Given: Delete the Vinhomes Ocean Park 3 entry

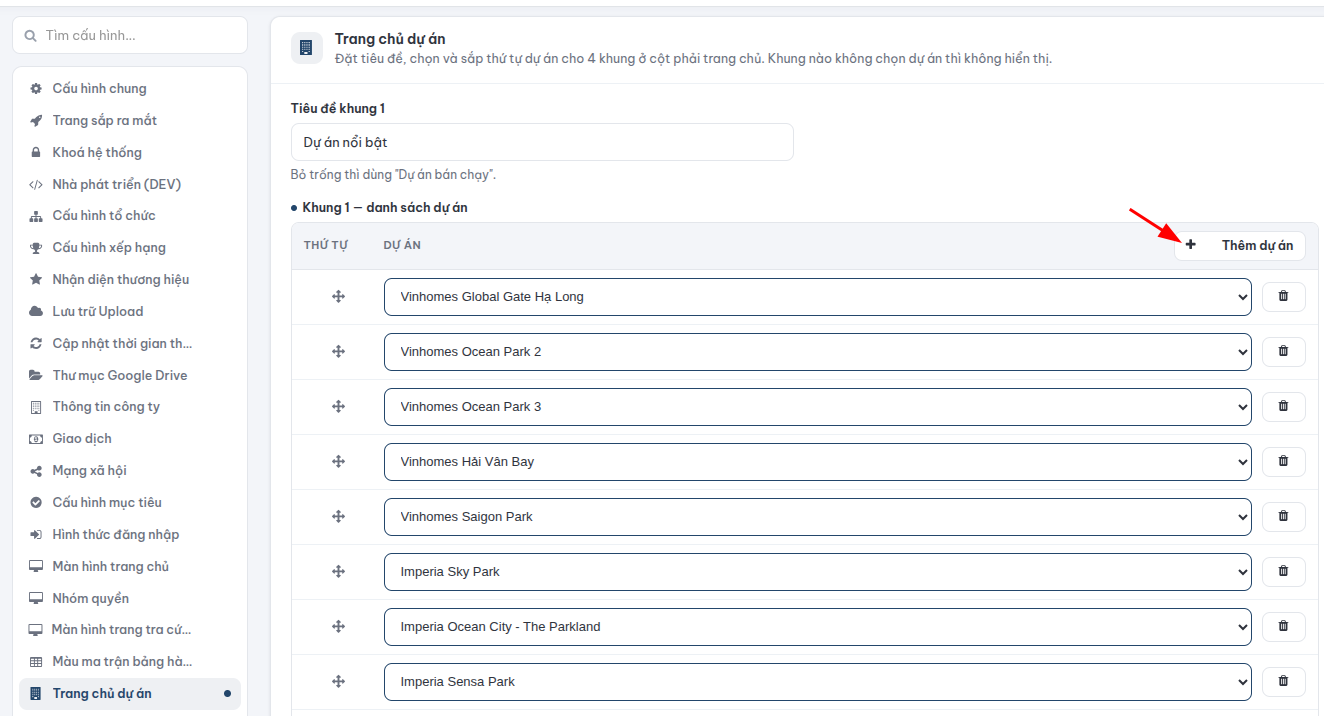Looking at the screenshot, I should (1283, 407).
